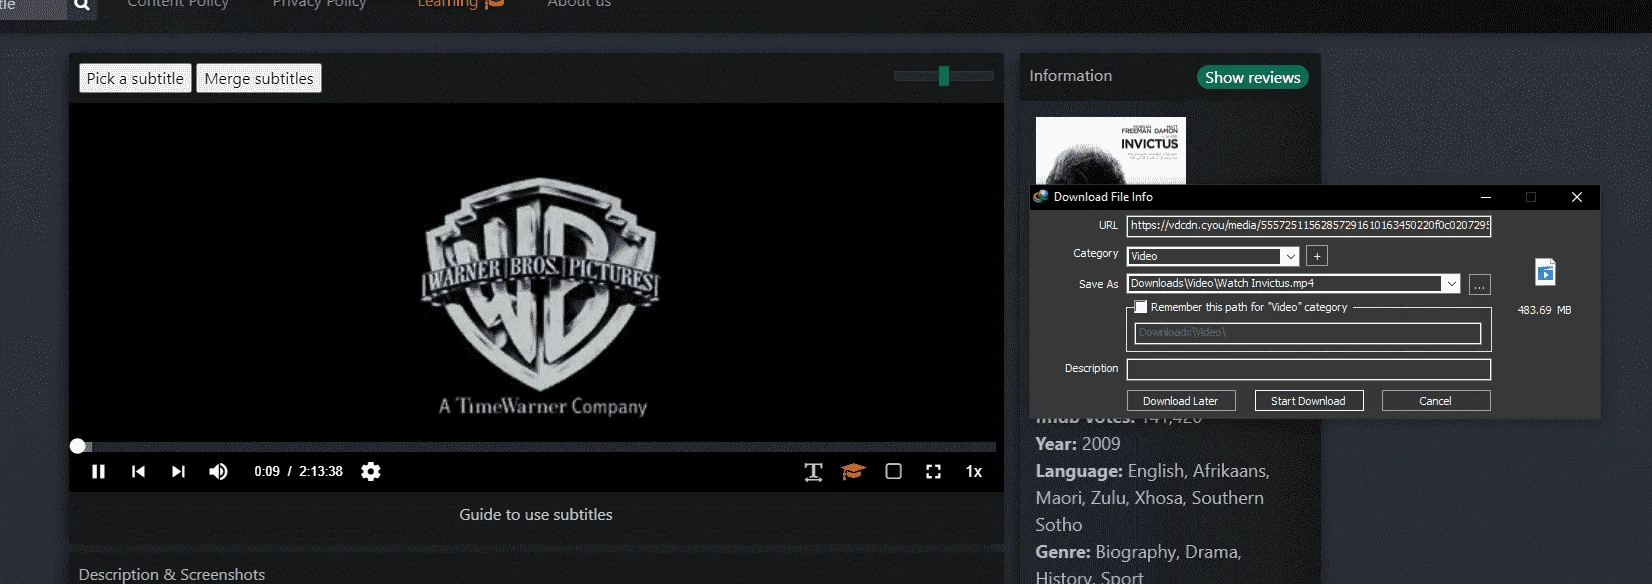Screen dimensions: 1652x584
Task: Close the Download File Info dialog
Action: [1577, 197]
